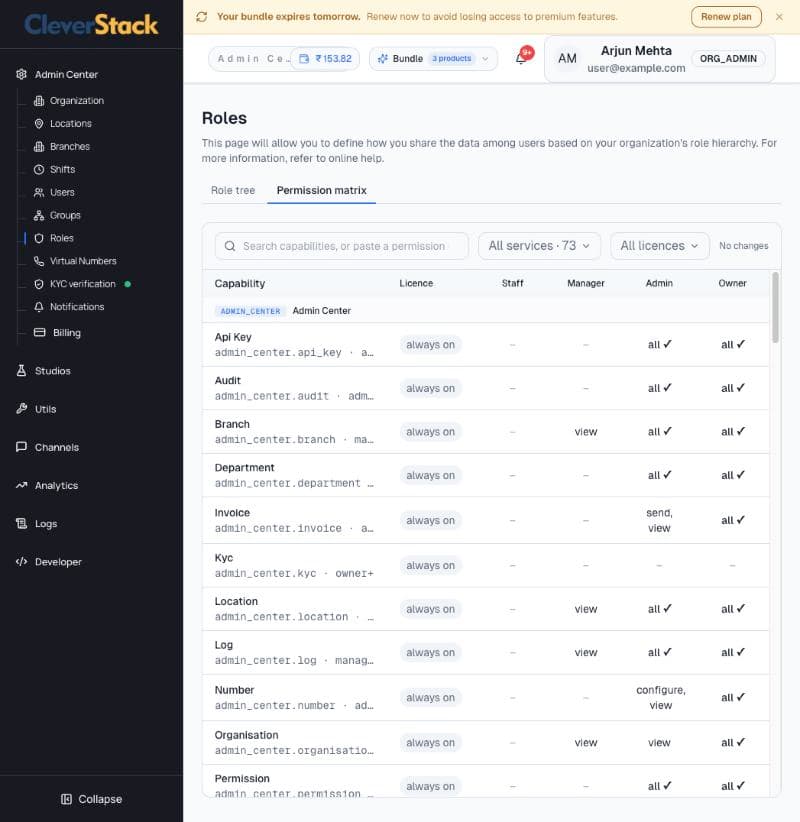Click the Admin Center gear icon
Image resolution: width=800 pixels, height=822 pixels.
tap(21, 74)
